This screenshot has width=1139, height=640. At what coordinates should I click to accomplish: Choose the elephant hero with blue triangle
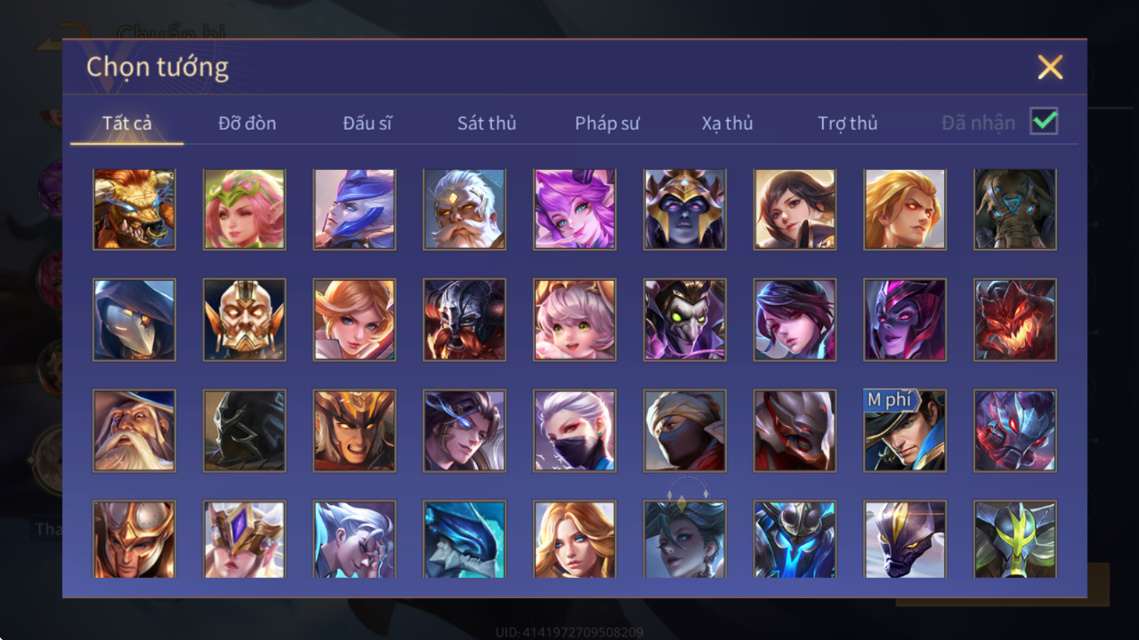coord(1015,209)
